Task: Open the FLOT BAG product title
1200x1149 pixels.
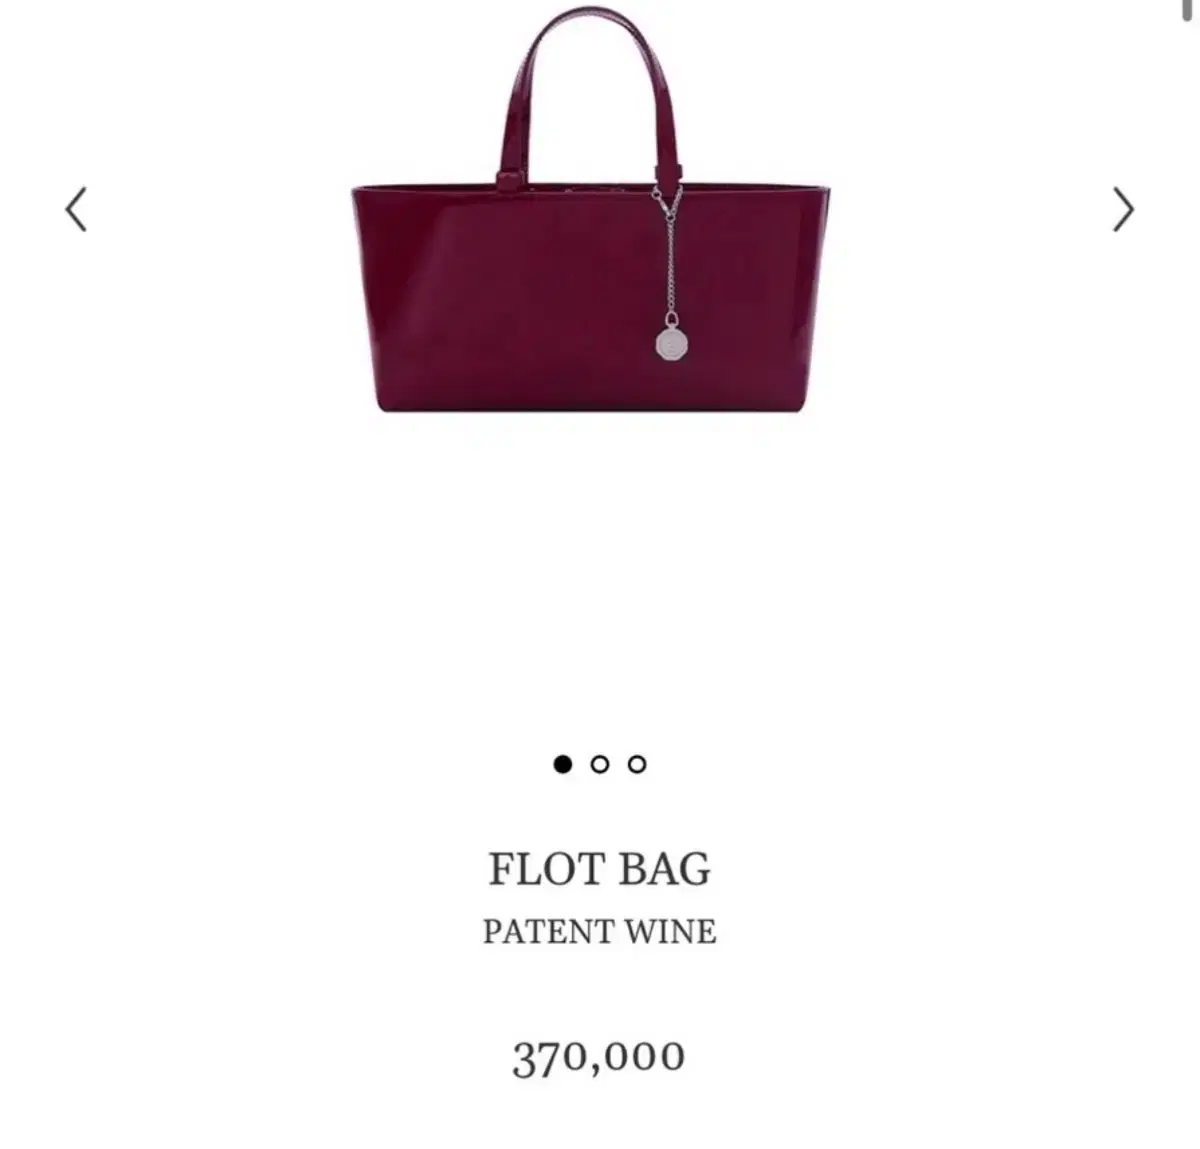Action: coord(600,868)
